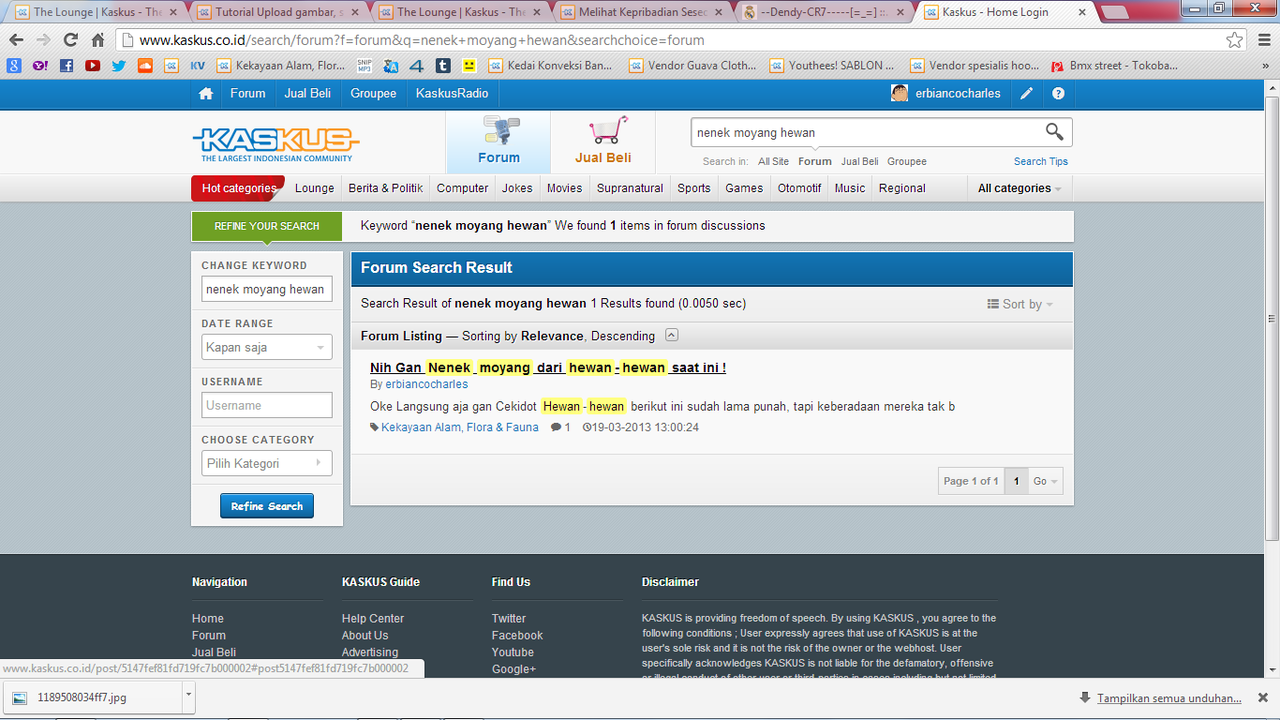Open the help question mark icon
The height and width of the screenshot is (720, 1280).
pos(1058,93)
